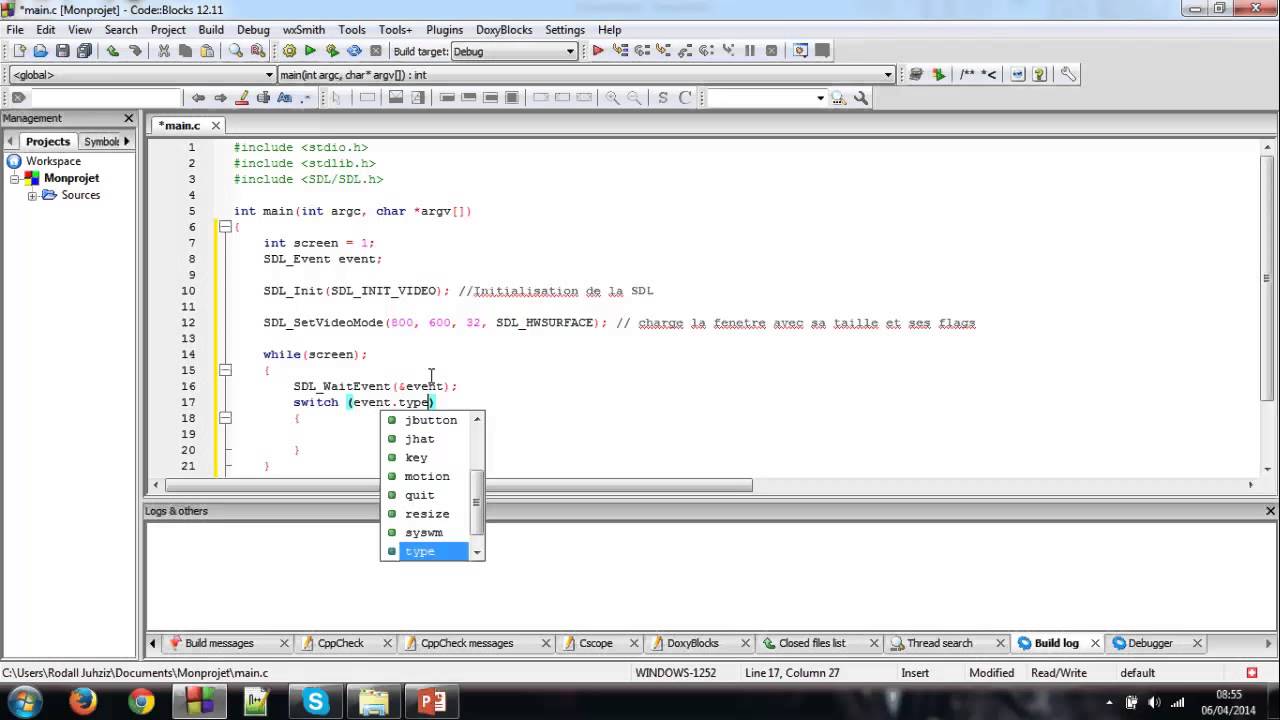
Task: Open the Replace tool icon
Action: [258, 51]
